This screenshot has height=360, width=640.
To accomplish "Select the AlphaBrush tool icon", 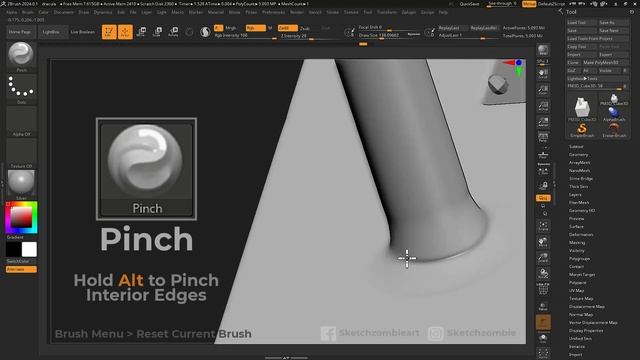I will (x=614, y=113).
